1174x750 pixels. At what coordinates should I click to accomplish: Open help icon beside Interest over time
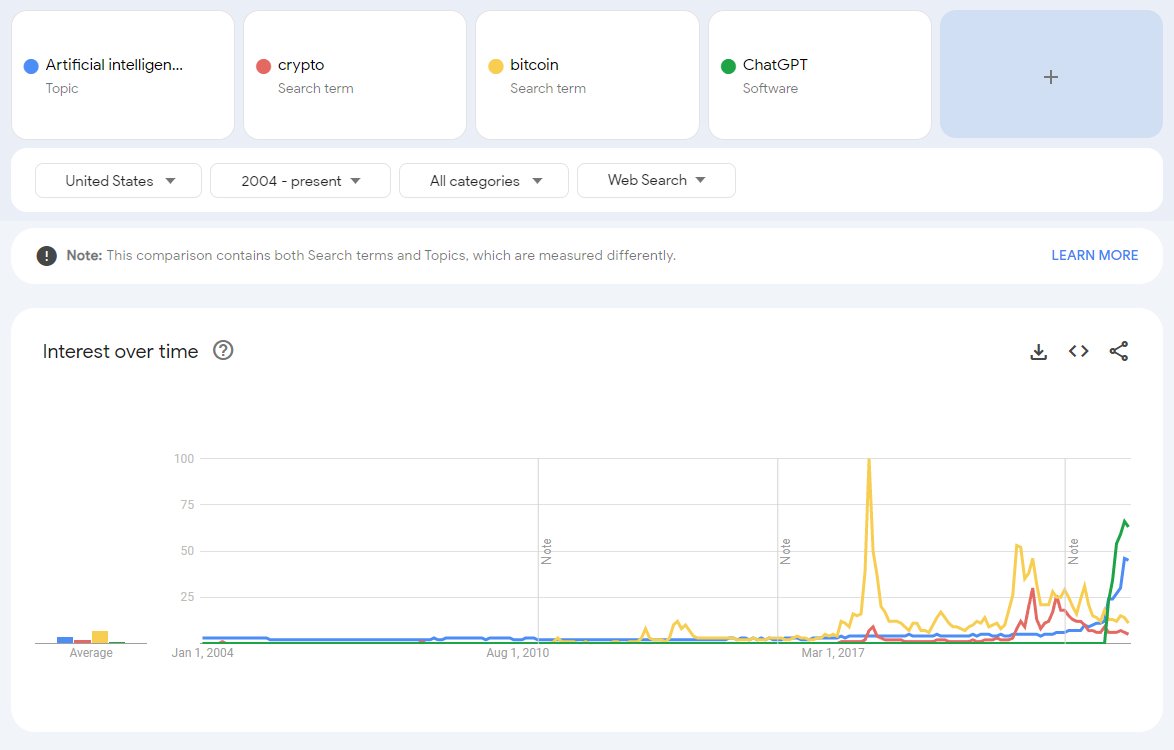tap(223, 350)
